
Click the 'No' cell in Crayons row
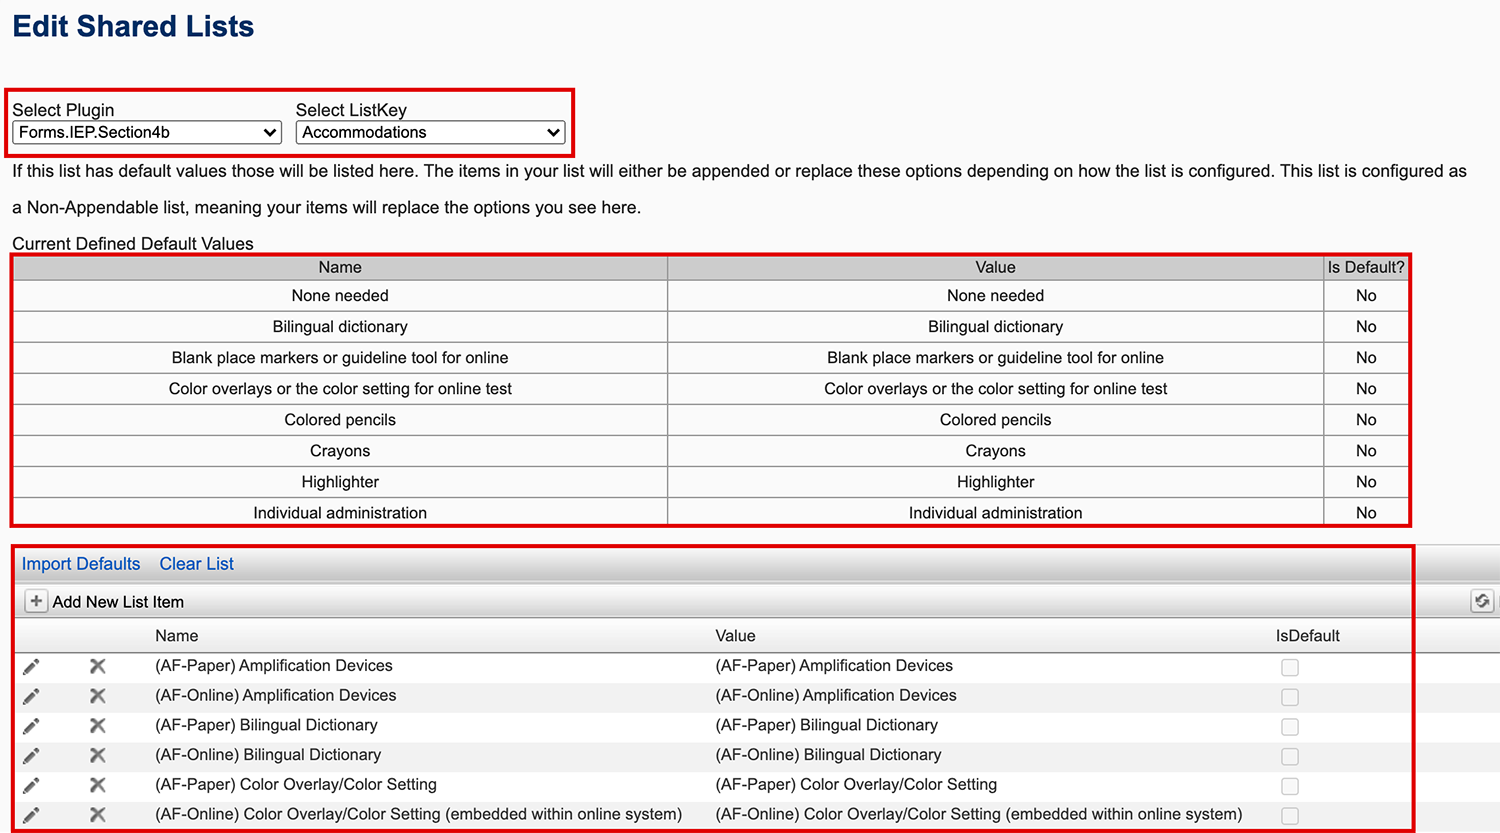tap(1366, 451)
